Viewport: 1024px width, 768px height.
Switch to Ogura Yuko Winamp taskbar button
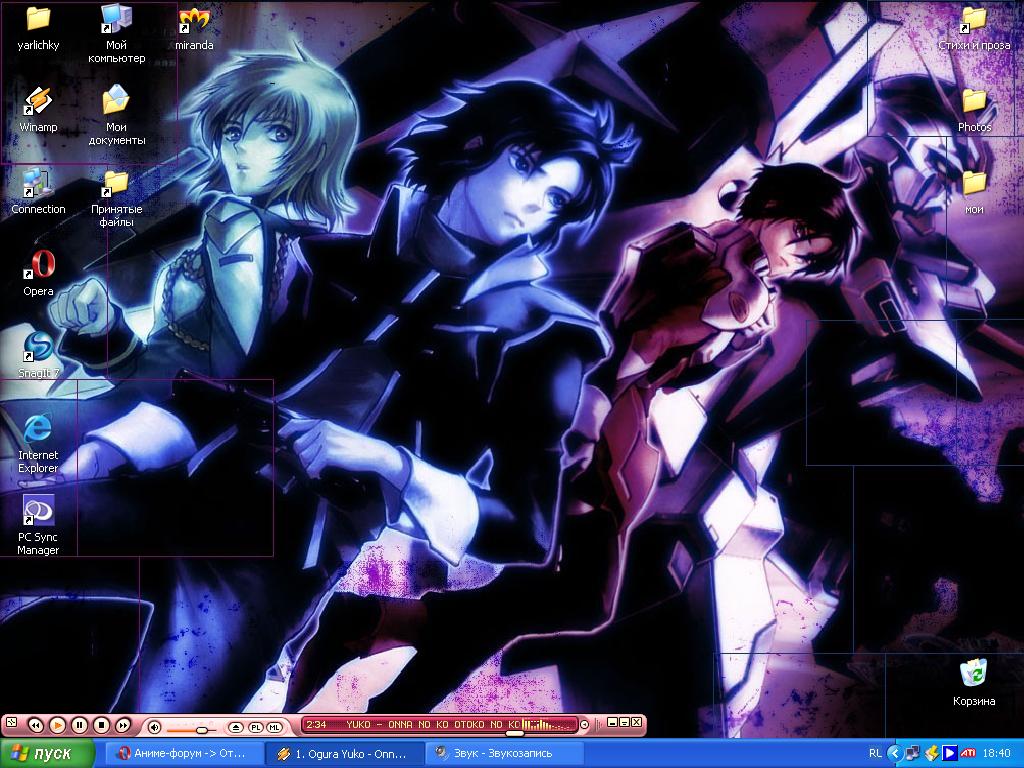(344, 754)
